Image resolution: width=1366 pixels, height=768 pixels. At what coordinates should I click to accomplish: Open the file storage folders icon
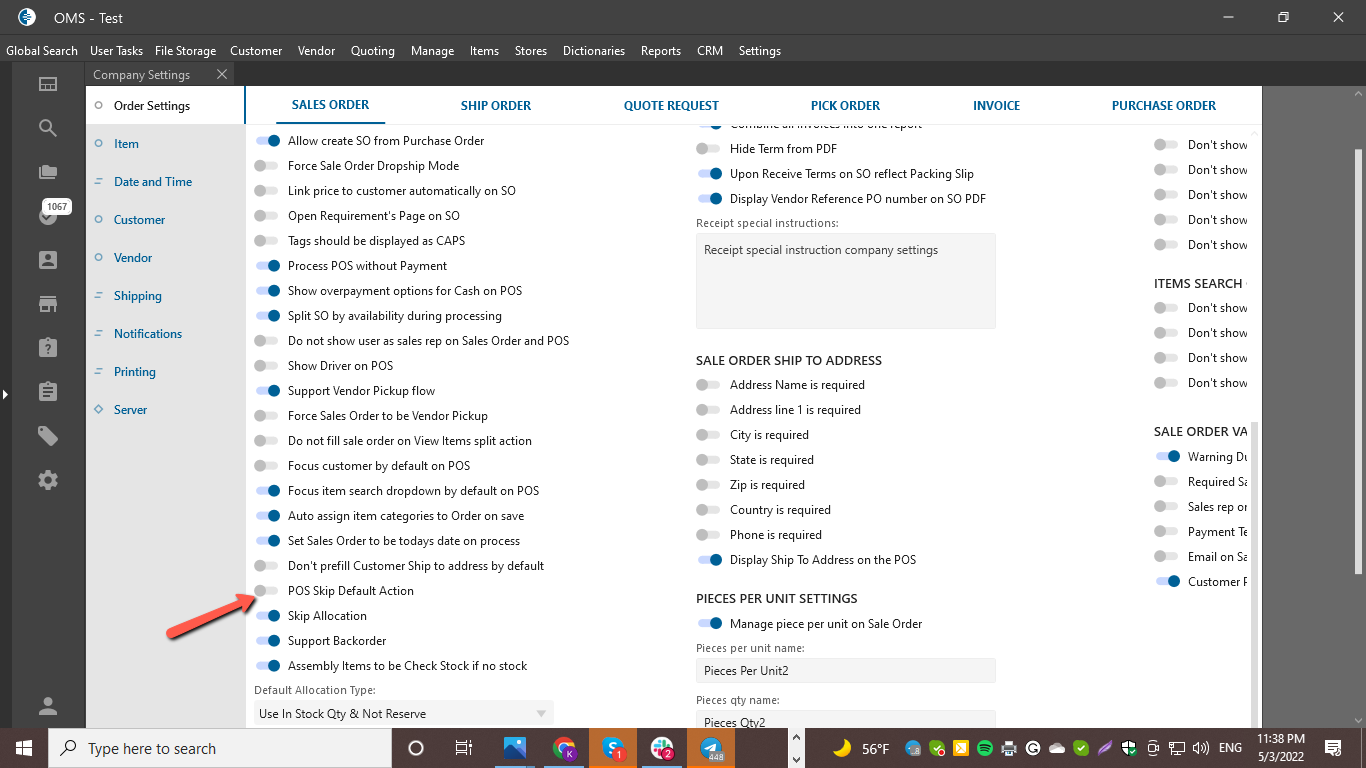(x=47, y=172)
